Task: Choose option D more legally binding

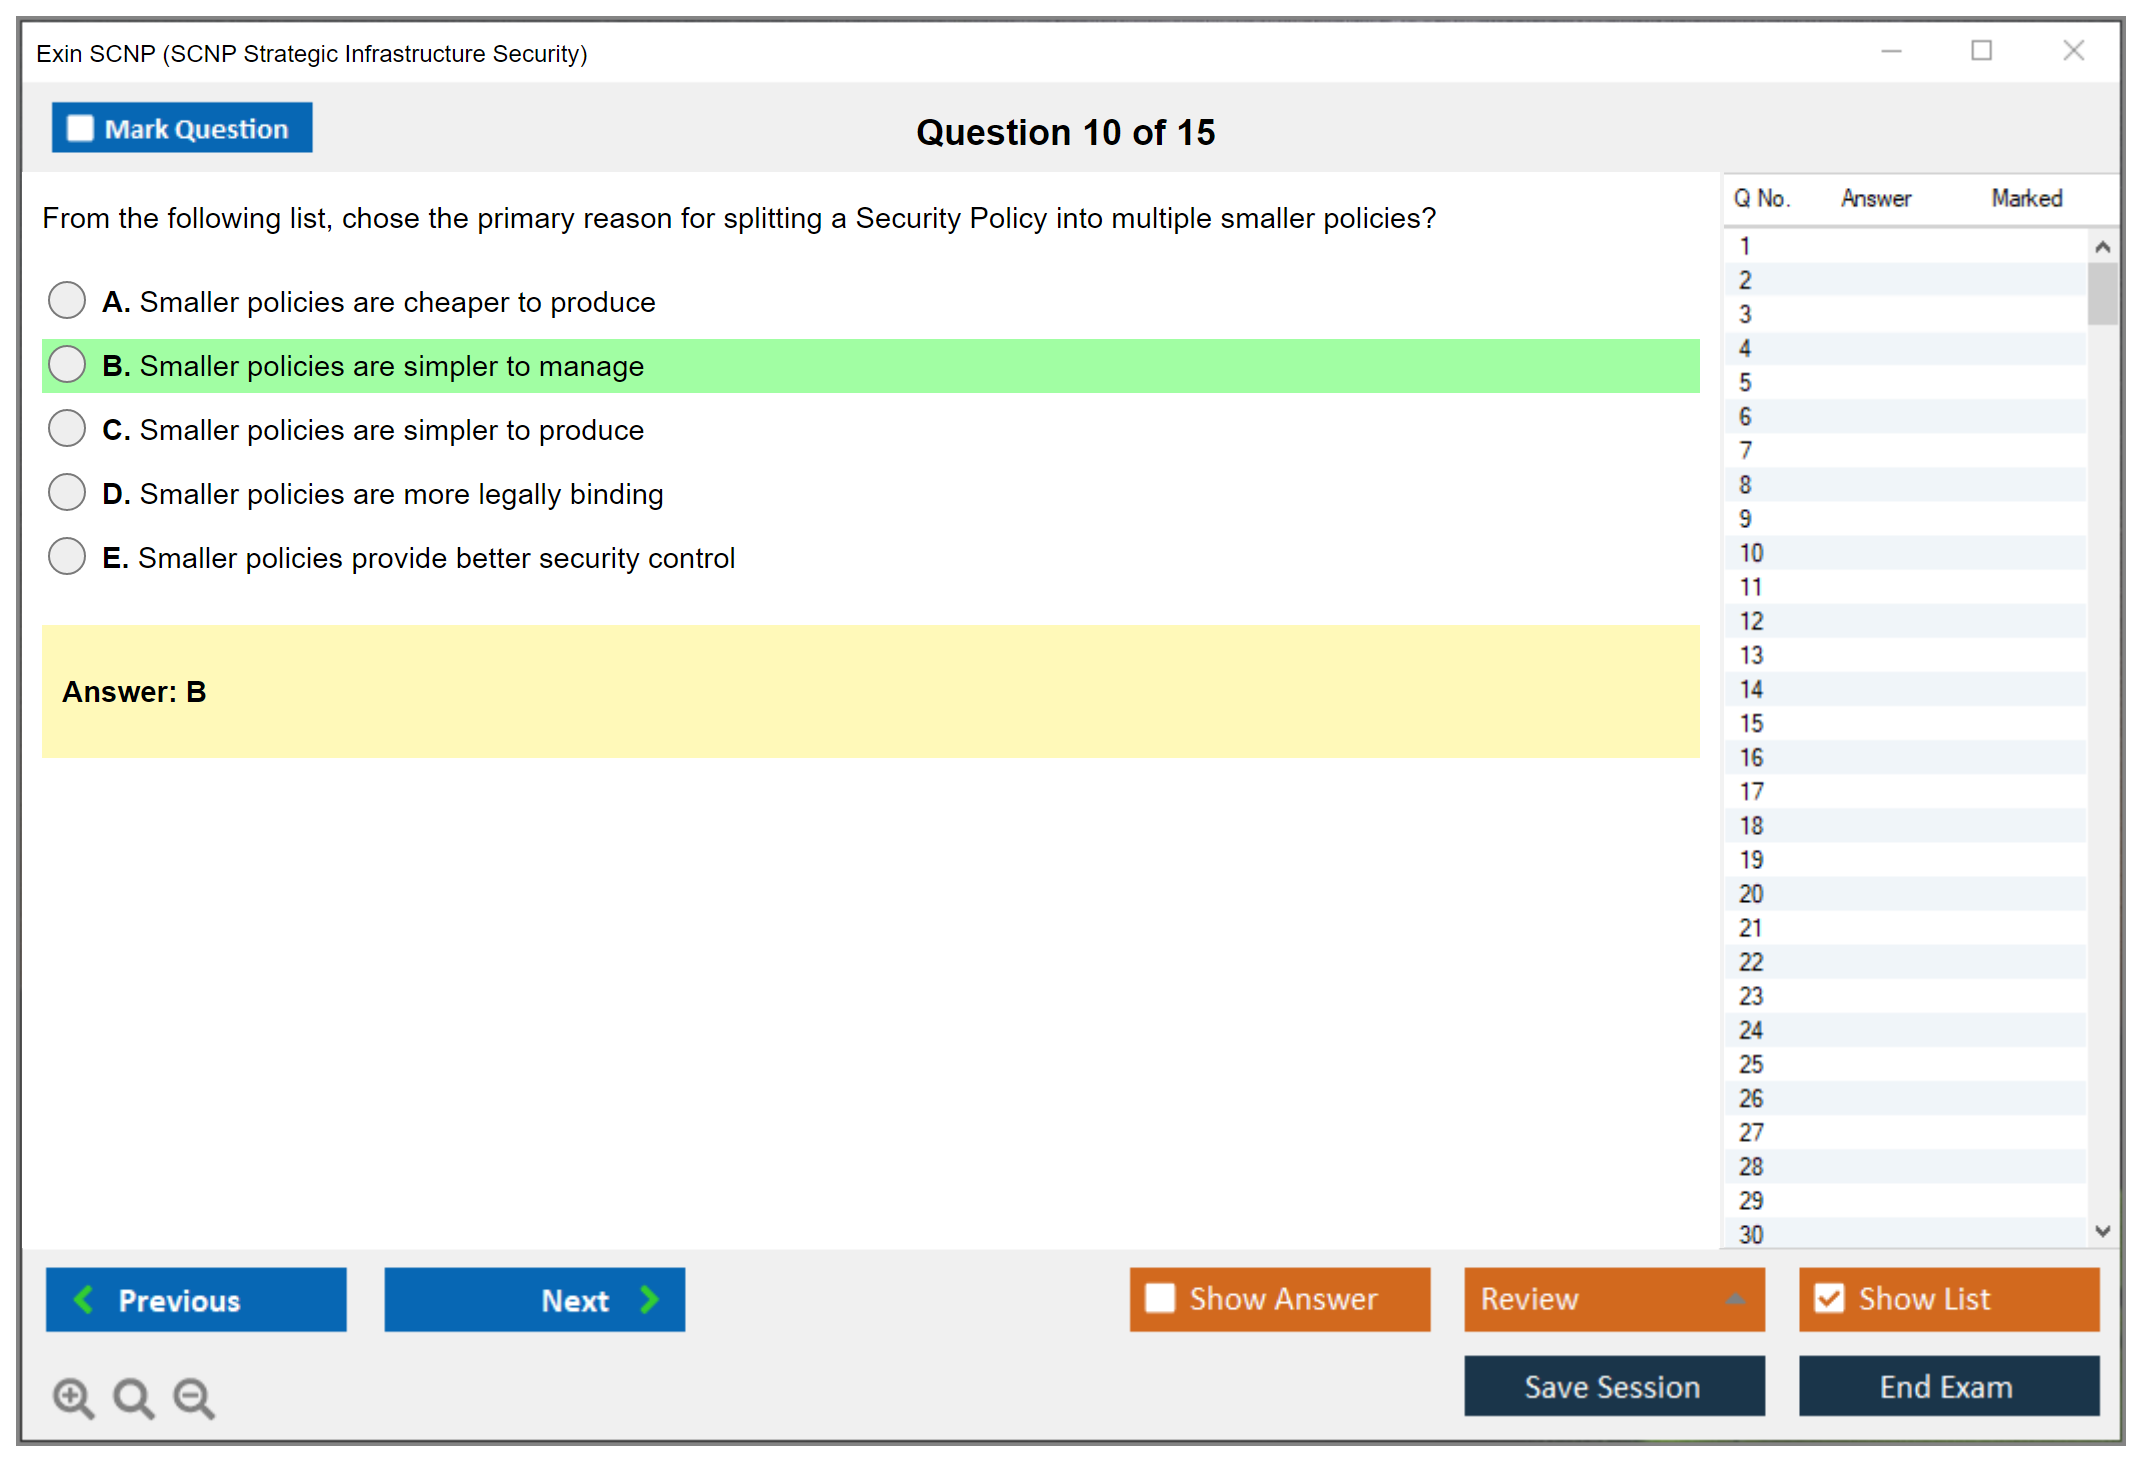Action: coord(67,492)
